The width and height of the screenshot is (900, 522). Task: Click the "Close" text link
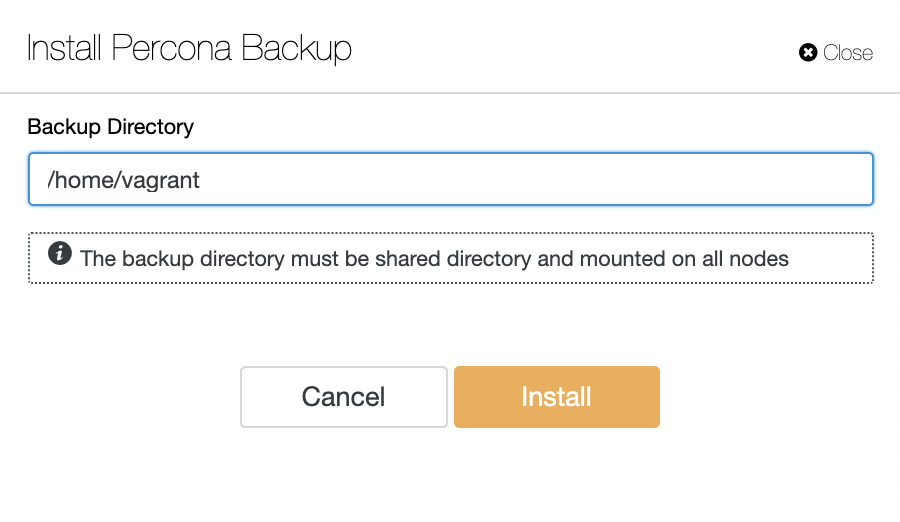(848, 53)
